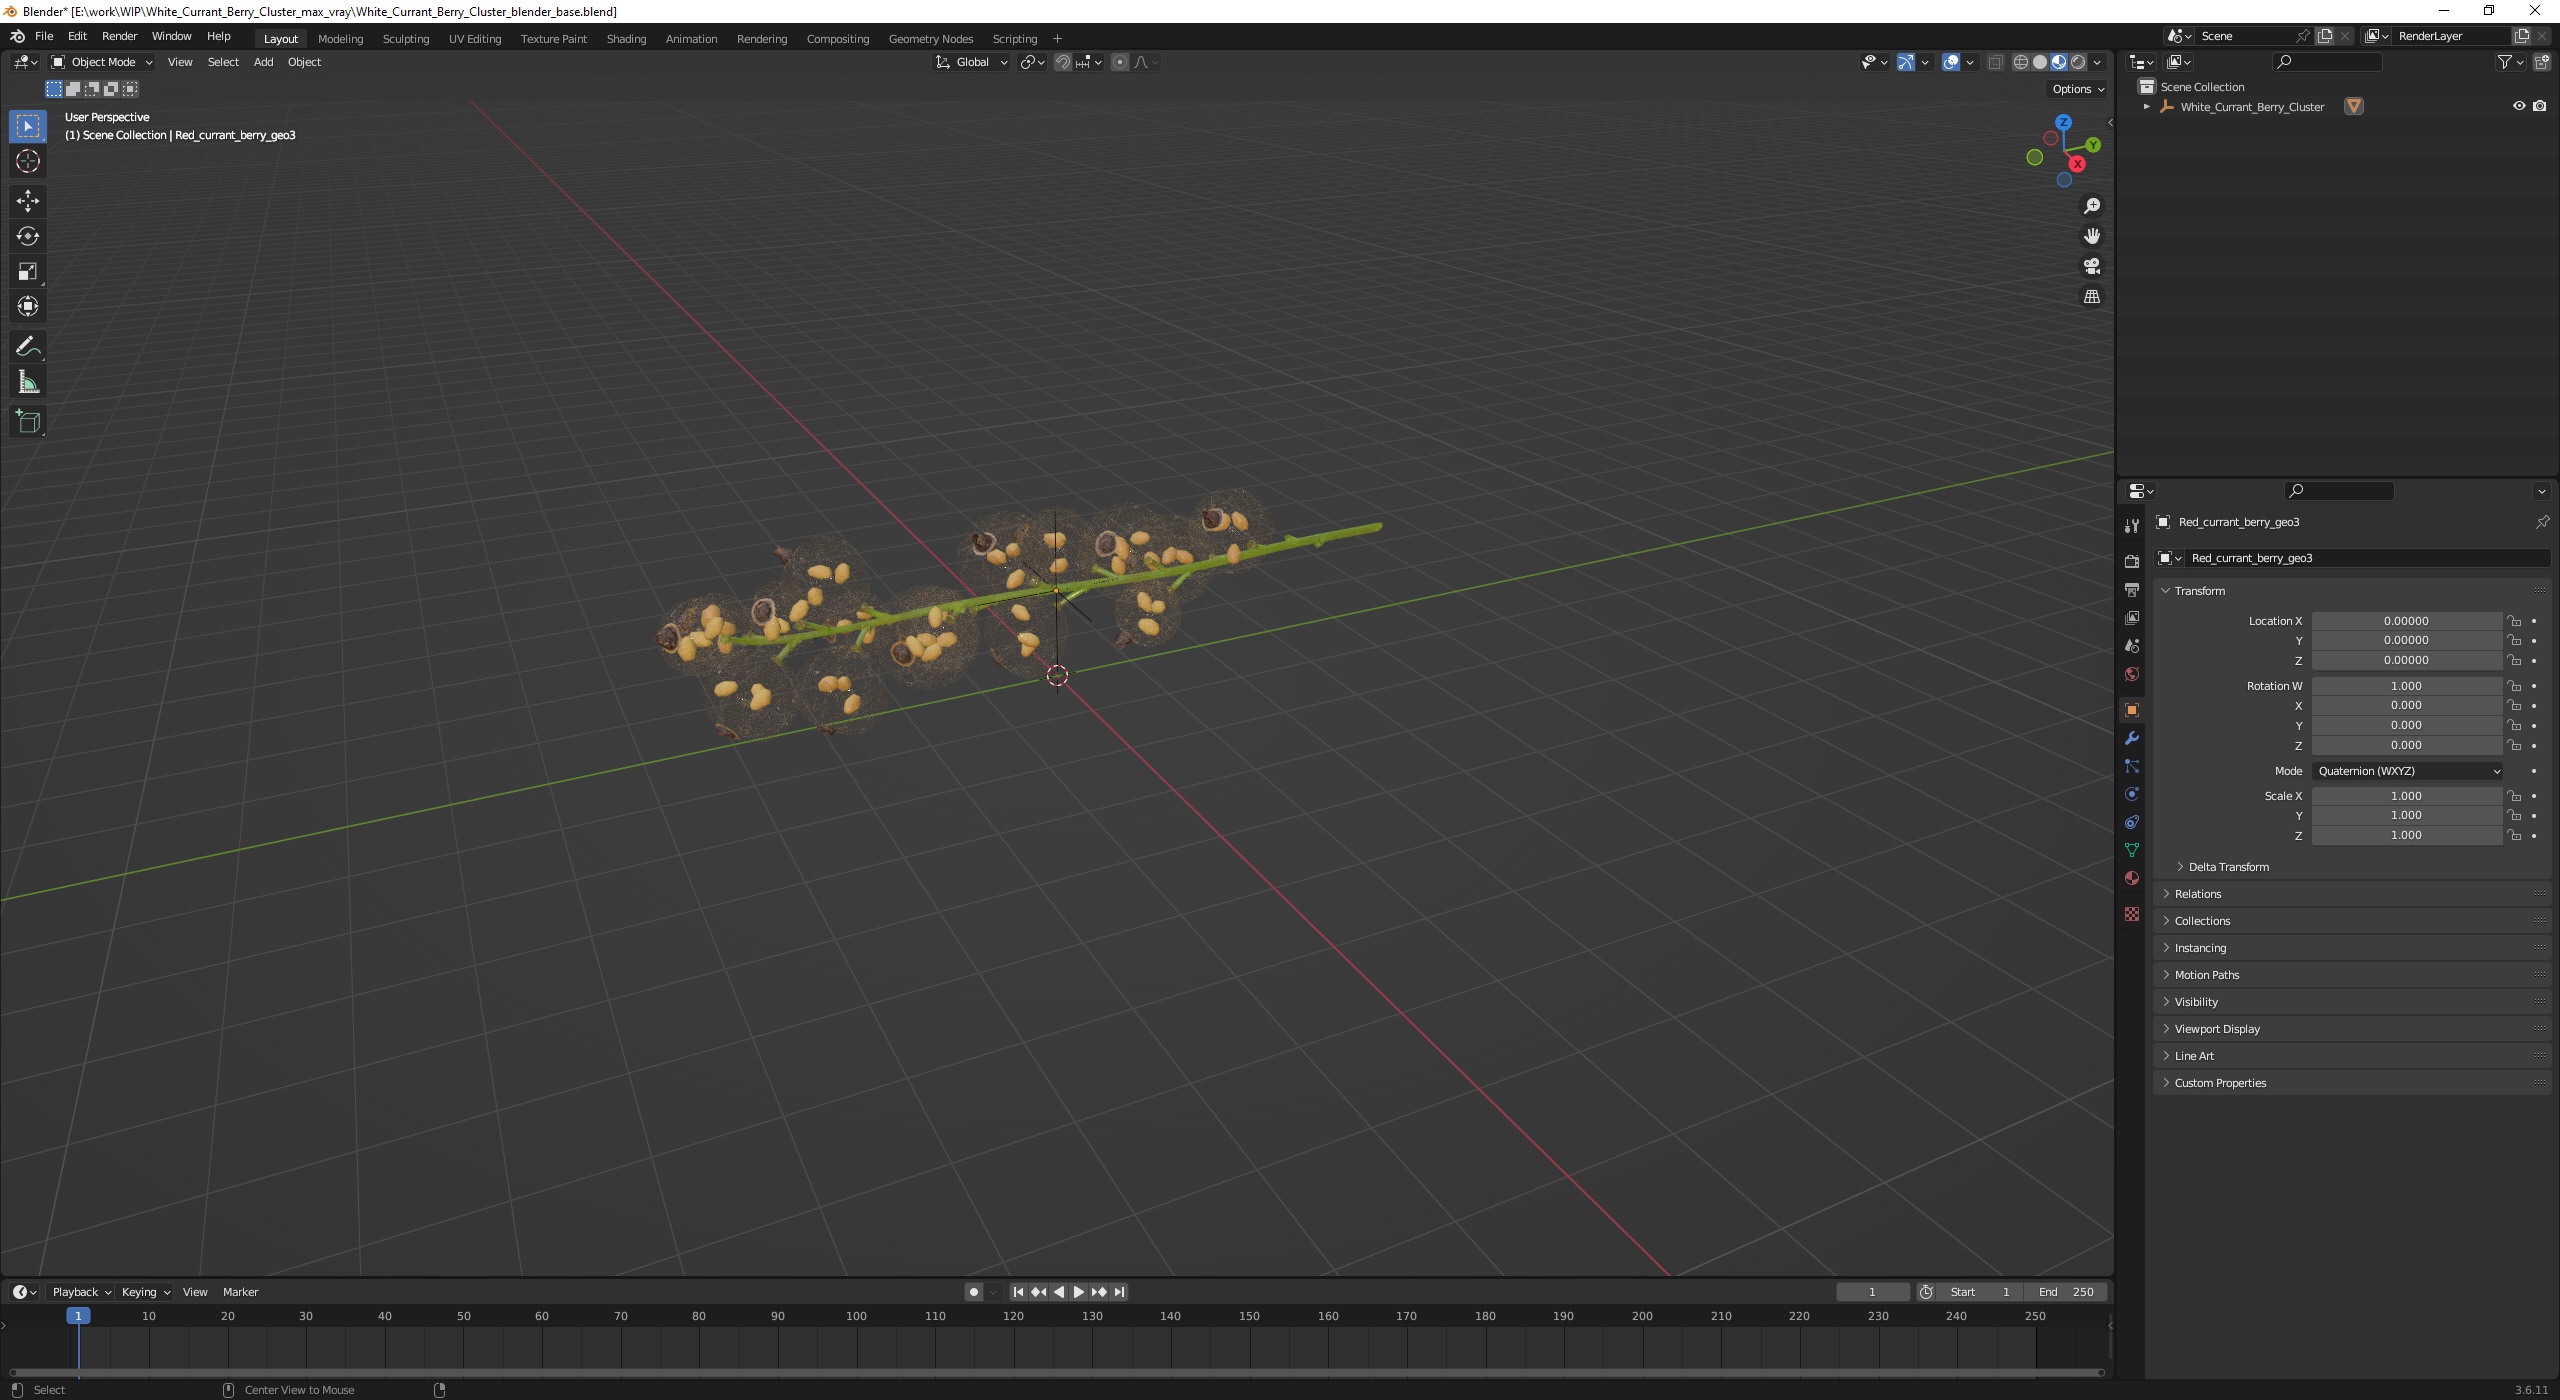Screen dimensions: 2560x1400
Task: Open rotation Mode Quaternion dropdown
Action: tap(2407, 771)
